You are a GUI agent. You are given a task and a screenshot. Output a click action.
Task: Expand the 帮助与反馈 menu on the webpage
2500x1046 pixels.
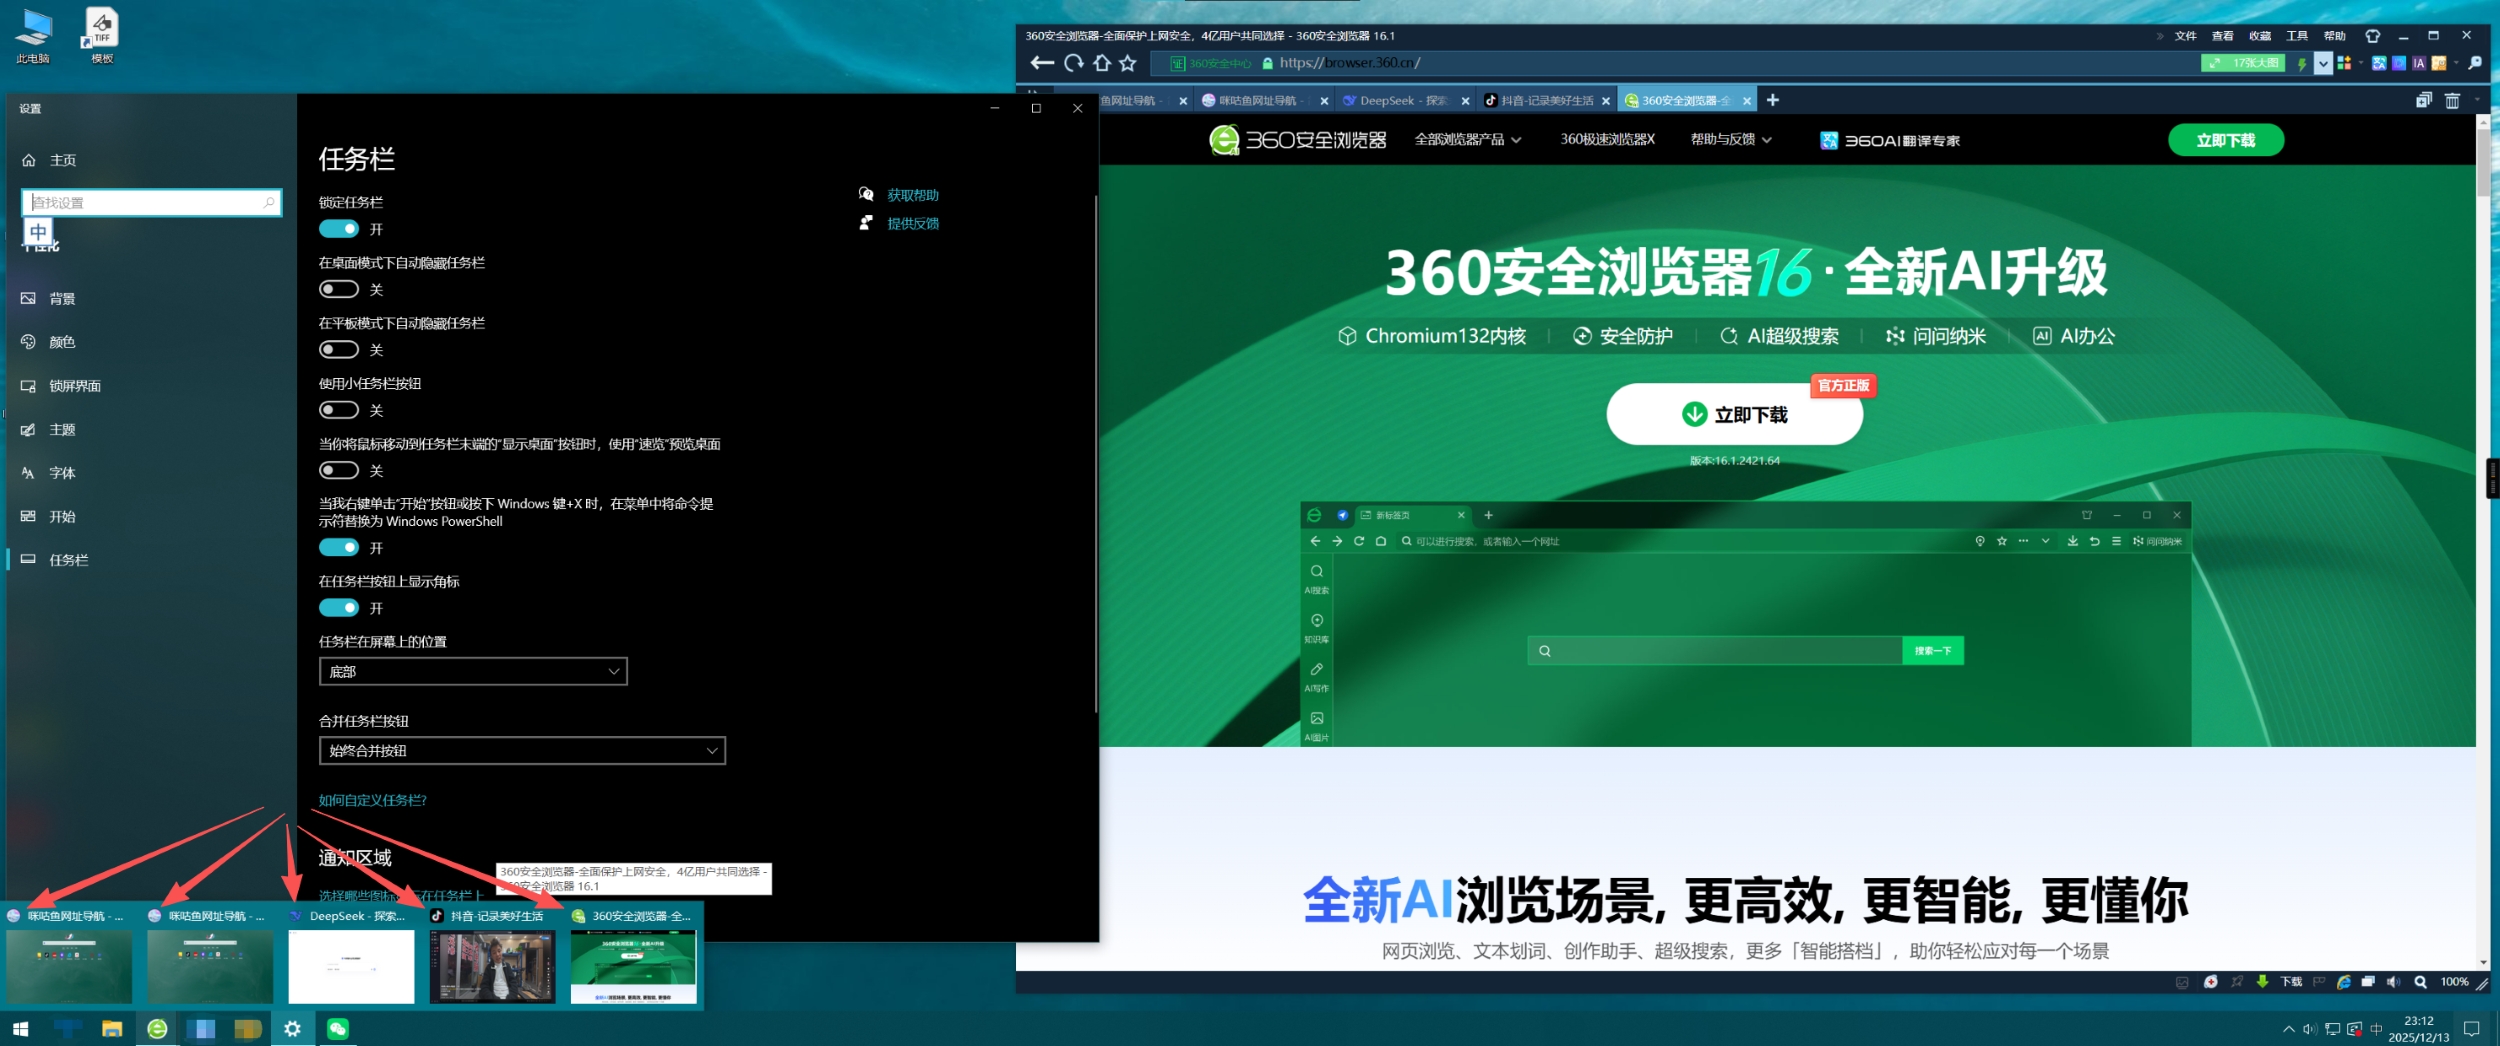point(1728,140)
